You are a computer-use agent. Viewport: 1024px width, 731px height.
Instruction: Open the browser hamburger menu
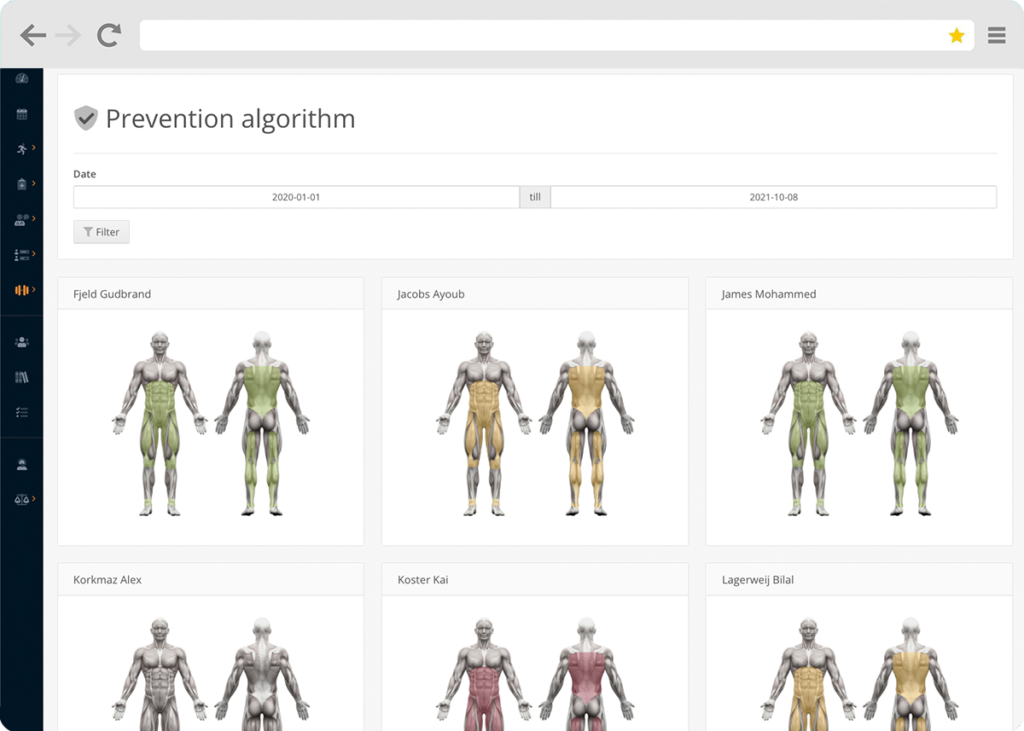point(996,35)
